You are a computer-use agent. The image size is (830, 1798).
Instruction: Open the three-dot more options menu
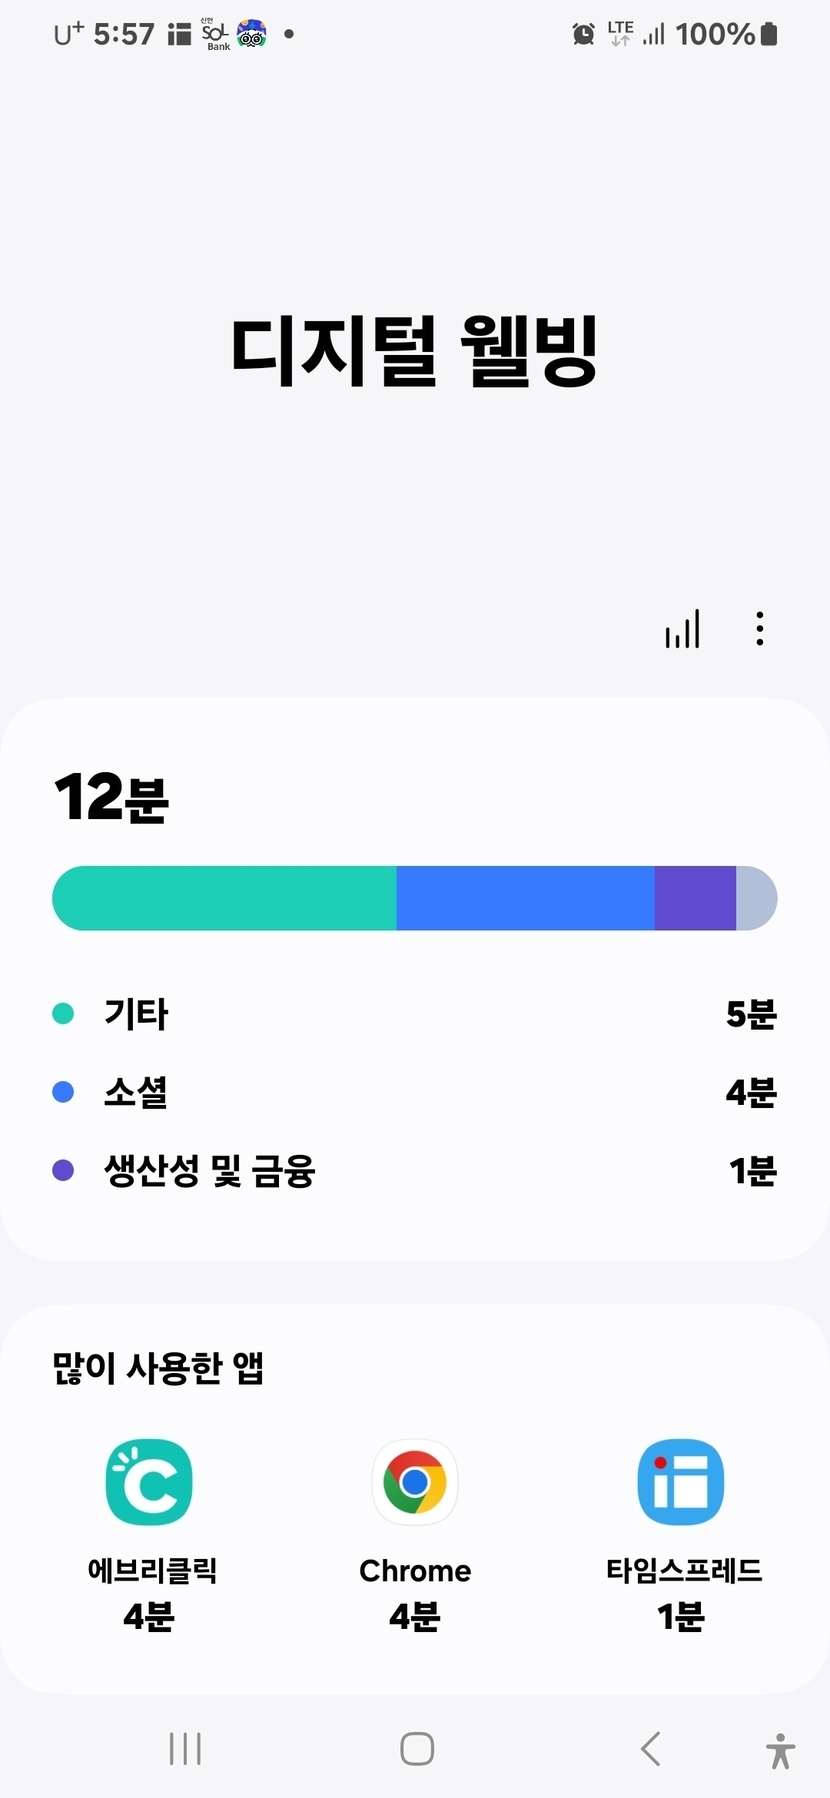(760, 629)
